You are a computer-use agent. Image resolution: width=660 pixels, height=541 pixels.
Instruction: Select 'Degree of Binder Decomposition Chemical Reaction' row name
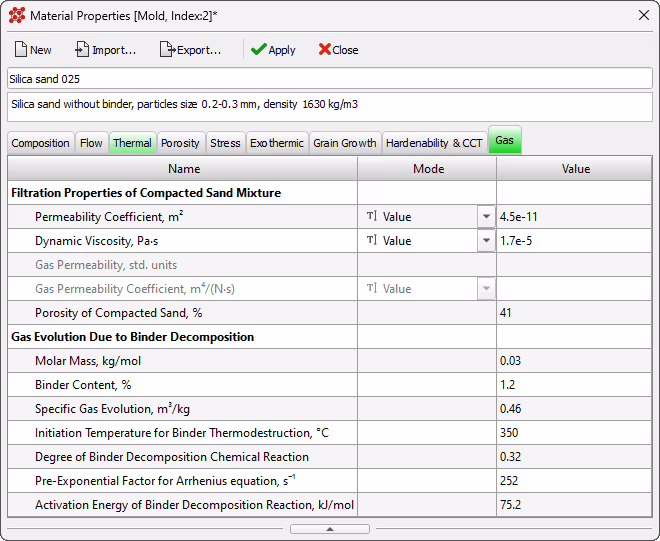click(x=172, y=457)
